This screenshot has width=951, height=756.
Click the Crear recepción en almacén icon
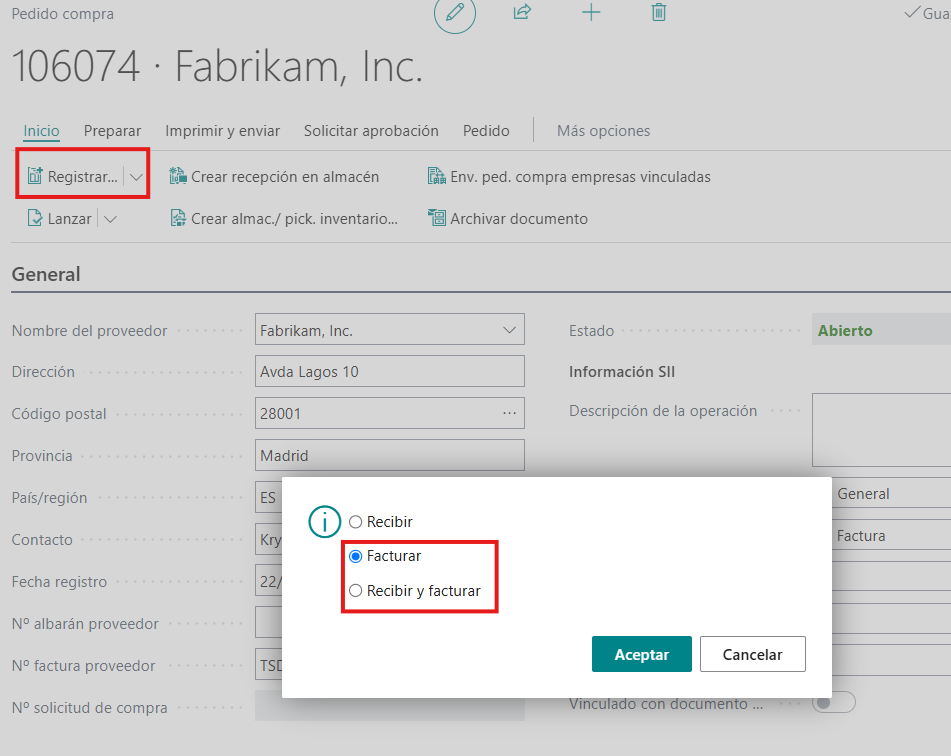point(178,176)
